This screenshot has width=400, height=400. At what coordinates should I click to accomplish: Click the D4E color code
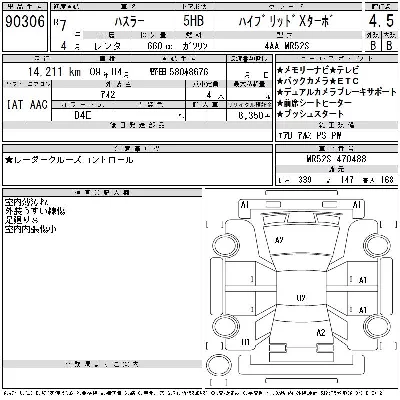click(83, 115)
